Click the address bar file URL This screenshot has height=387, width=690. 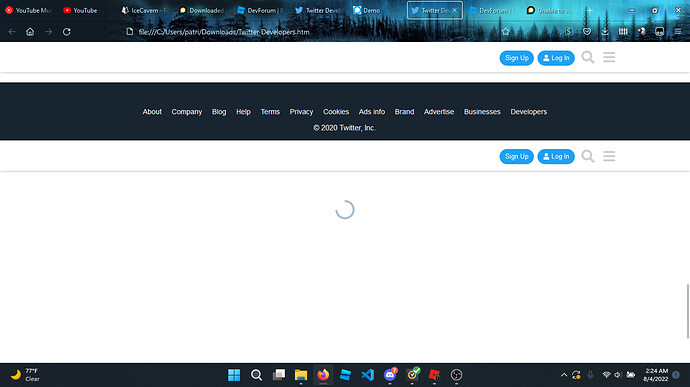[x=224, y=32]
